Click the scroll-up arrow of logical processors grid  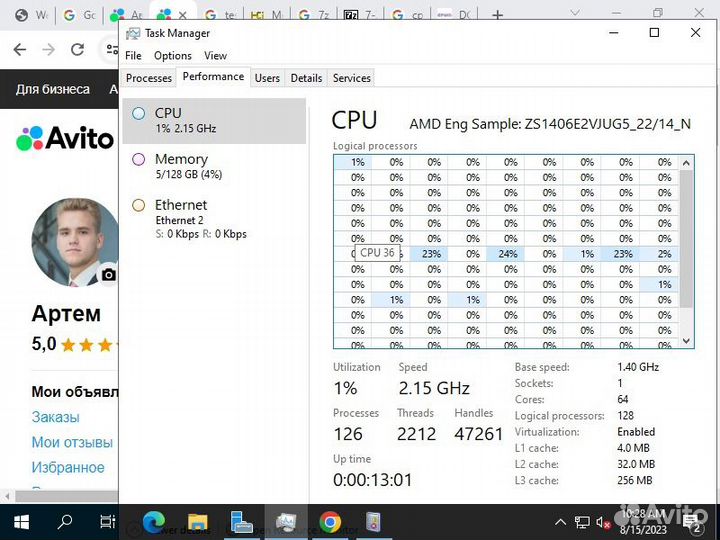point(686,163)
